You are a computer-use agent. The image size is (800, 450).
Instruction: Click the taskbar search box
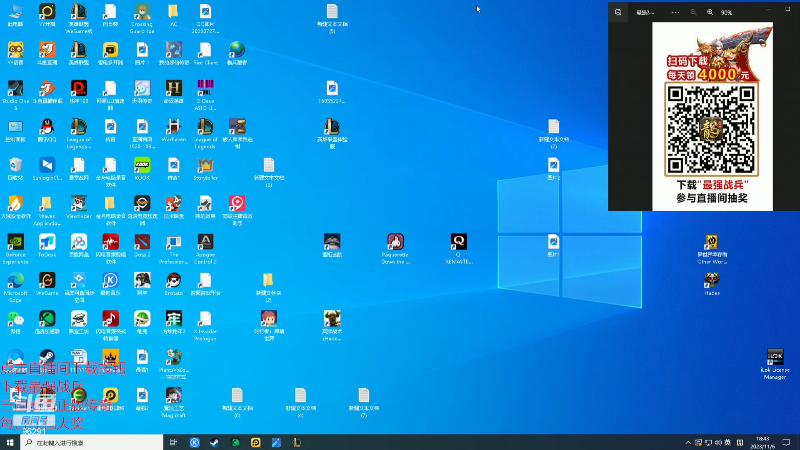click(x=92, y=442)
